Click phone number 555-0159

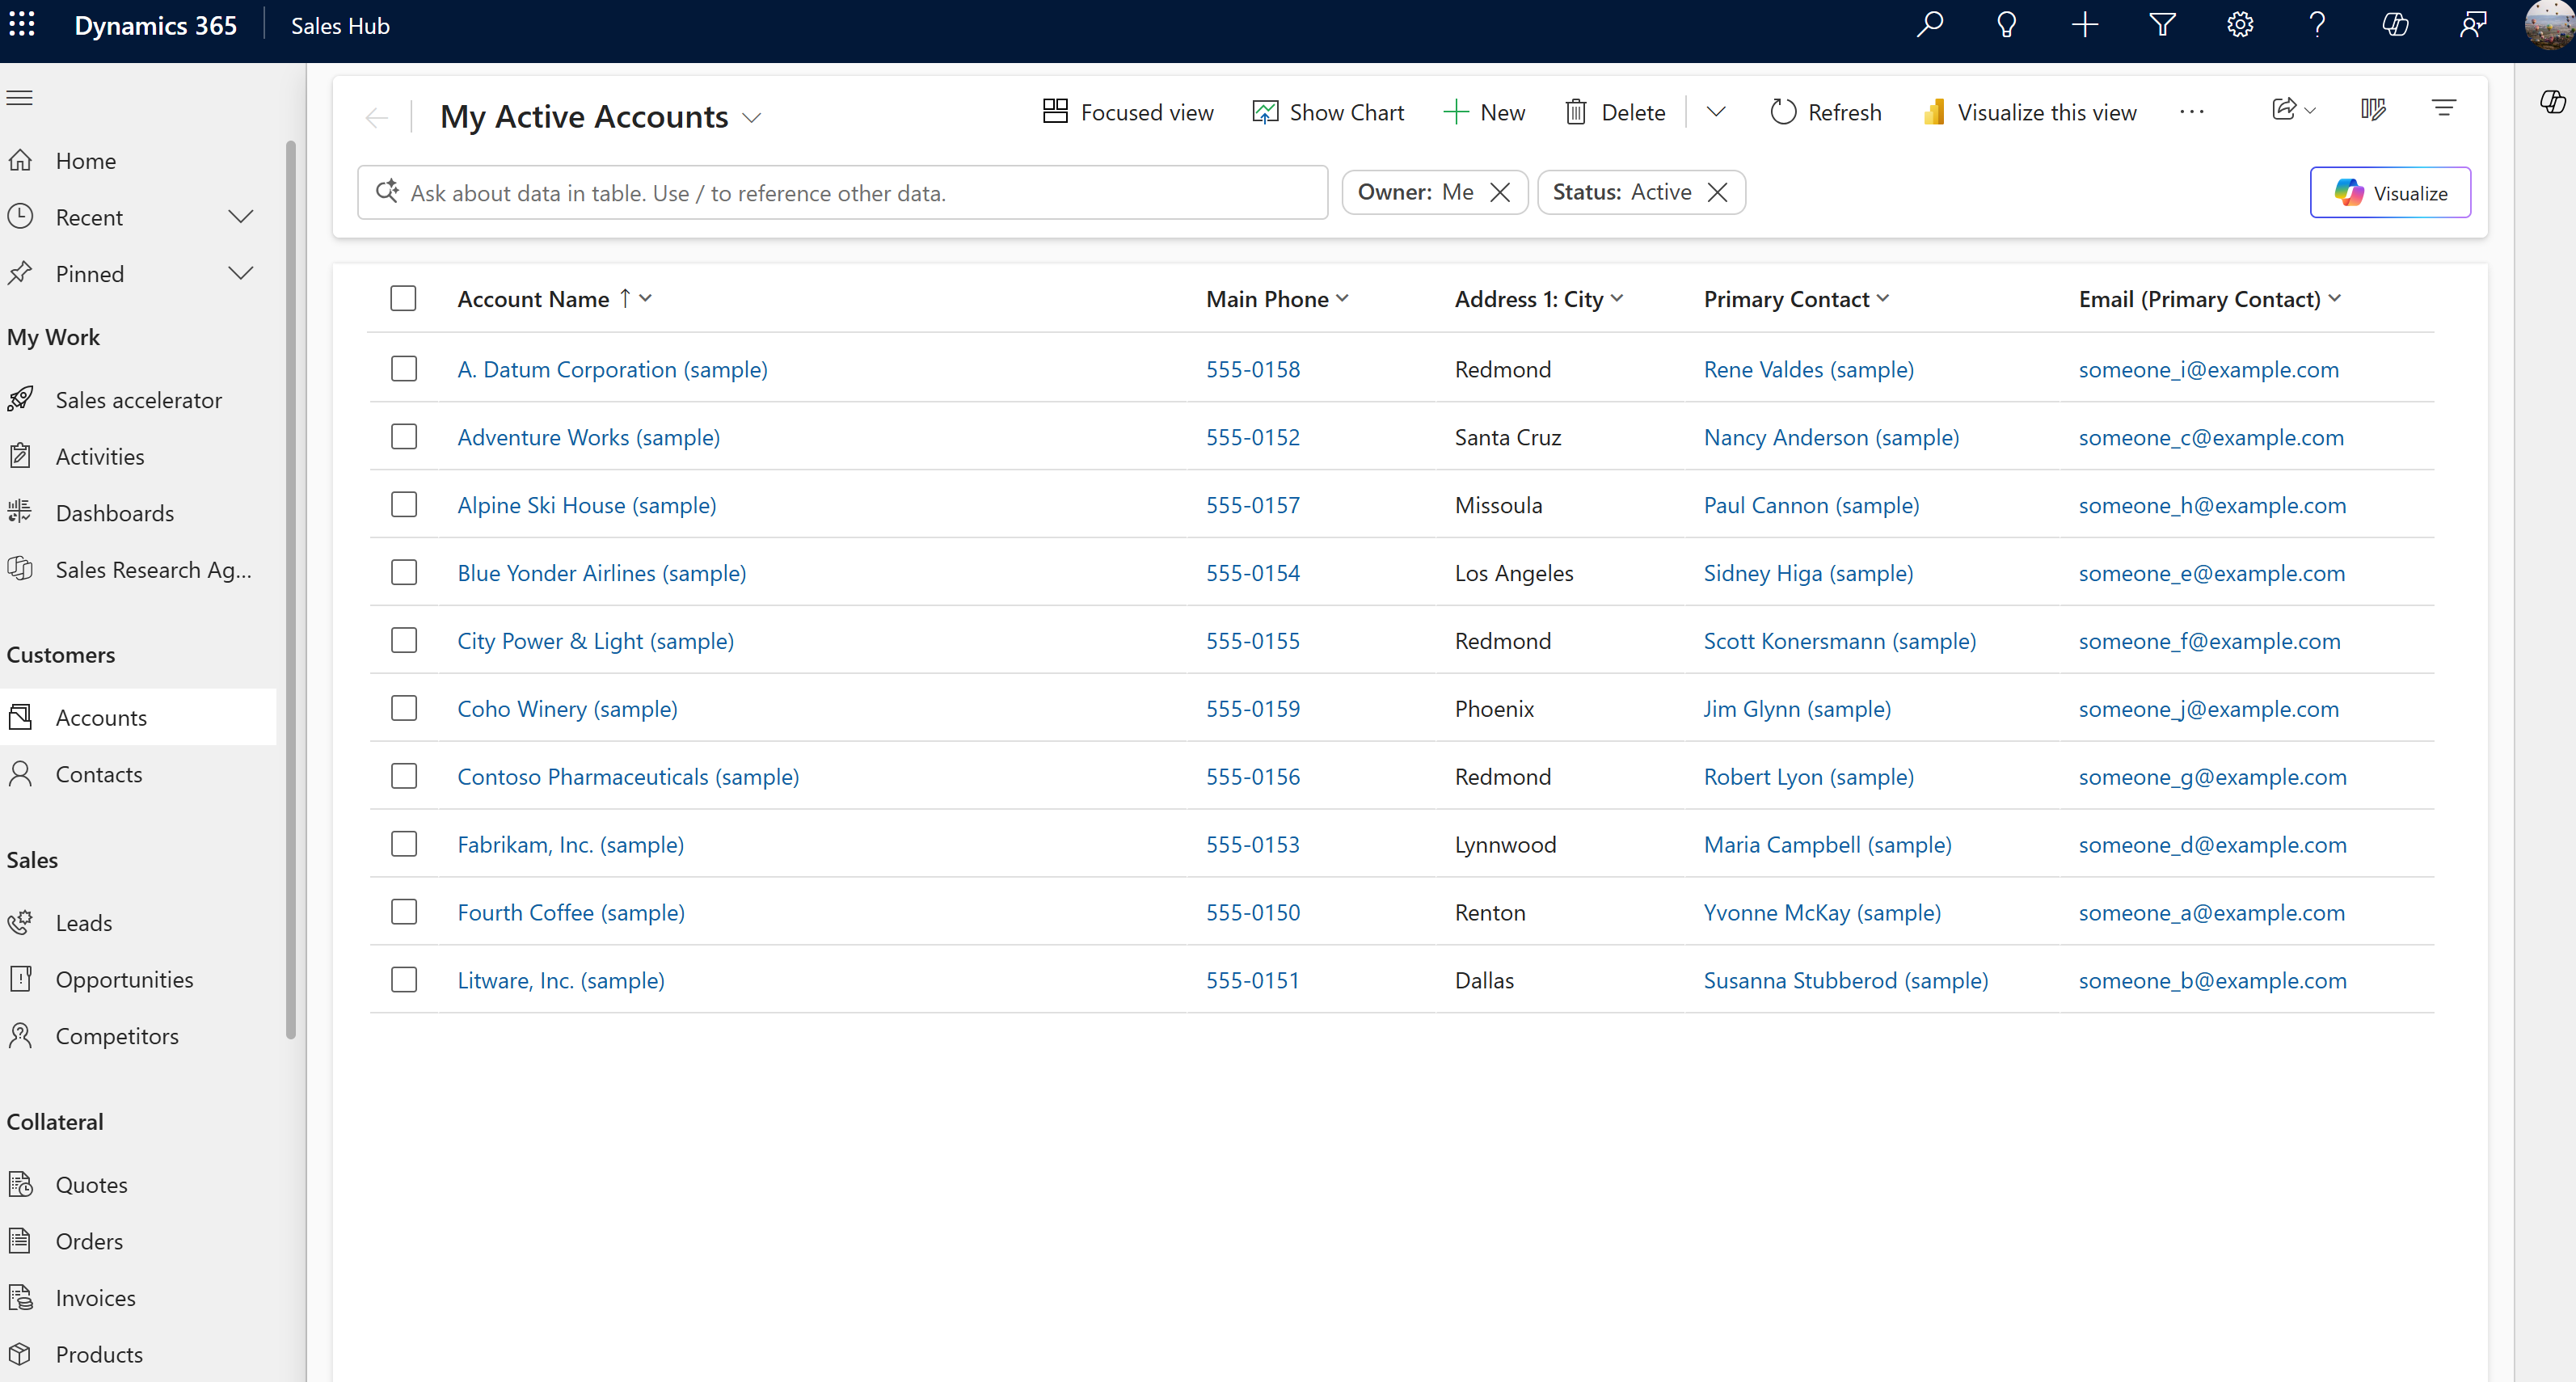pos(1252,709)
